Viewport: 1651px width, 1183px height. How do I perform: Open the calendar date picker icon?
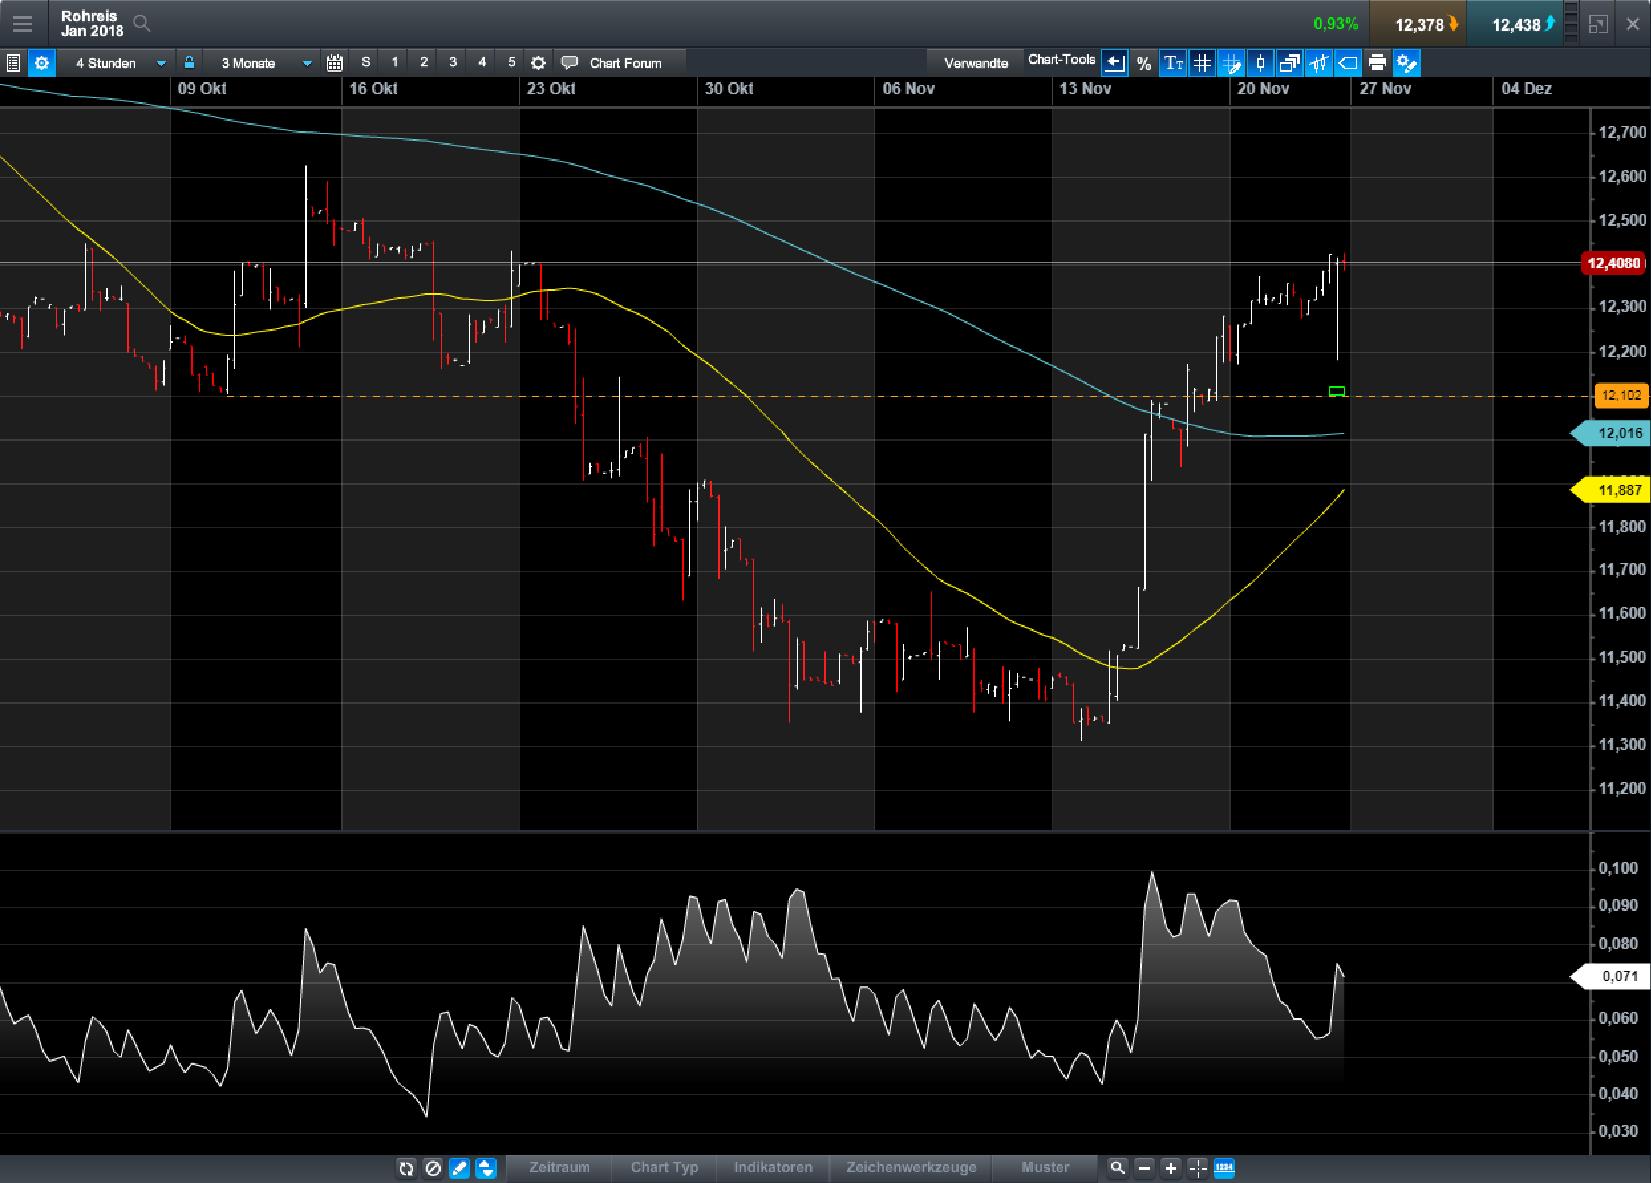(x=334, y=62)
